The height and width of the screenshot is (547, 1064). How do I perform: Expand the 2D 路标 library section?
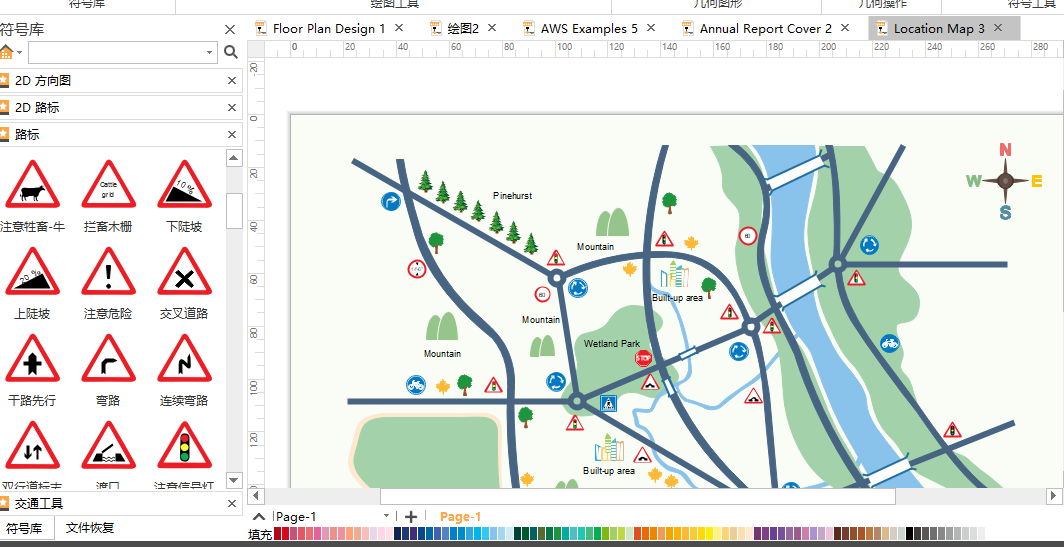121,107
